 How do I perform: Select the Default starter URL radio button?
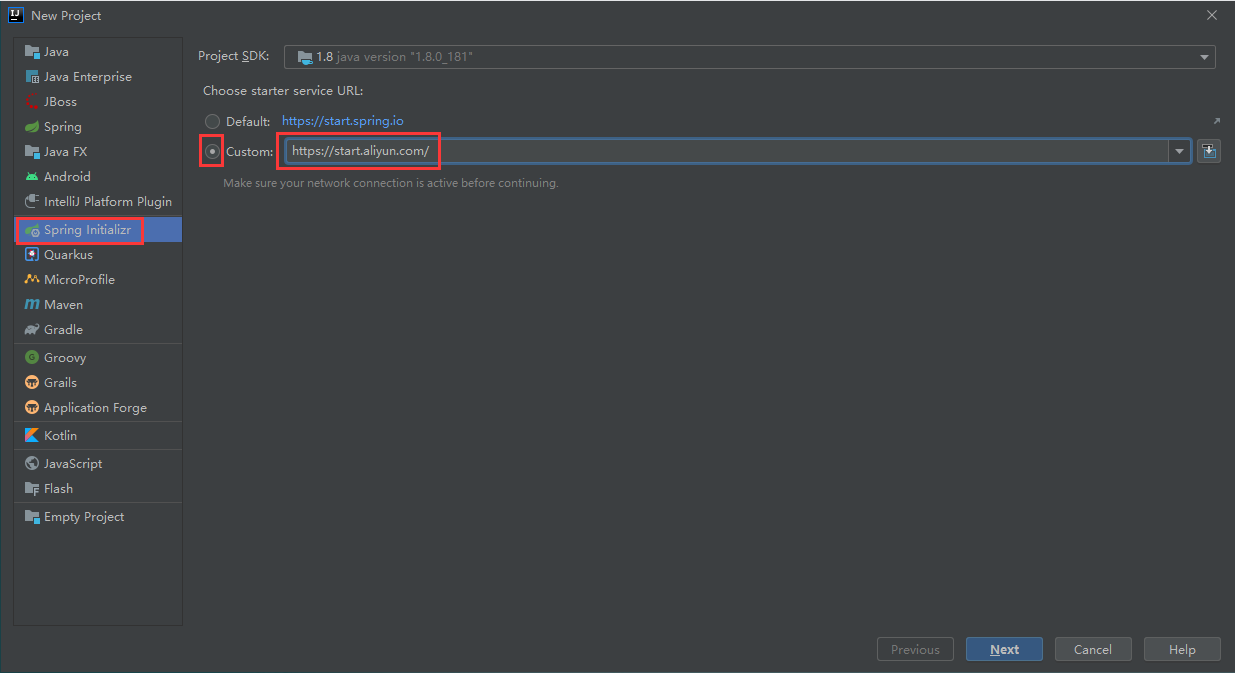coord(212,121)
